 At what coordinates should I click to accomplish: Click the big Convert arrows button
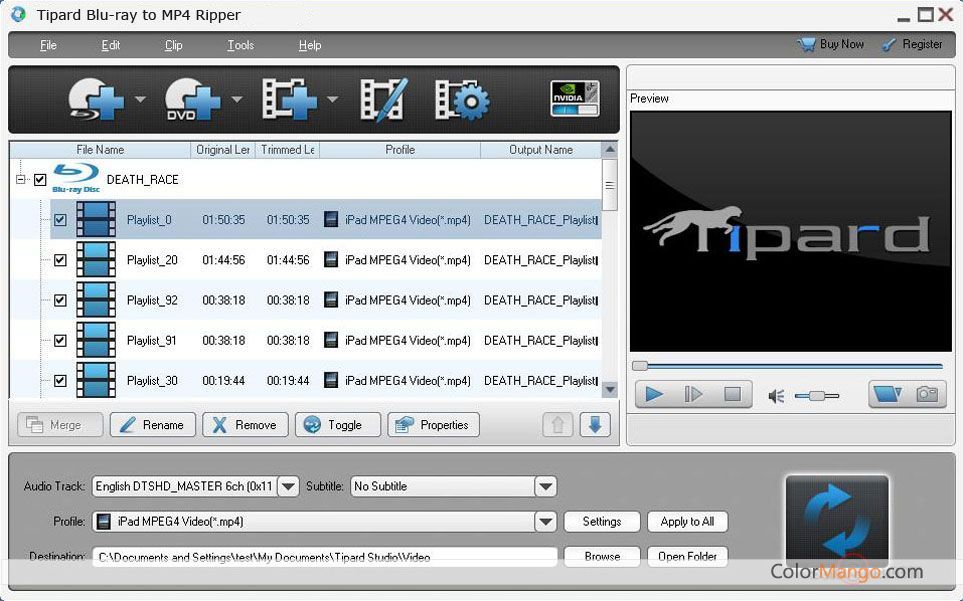(837, 521)
